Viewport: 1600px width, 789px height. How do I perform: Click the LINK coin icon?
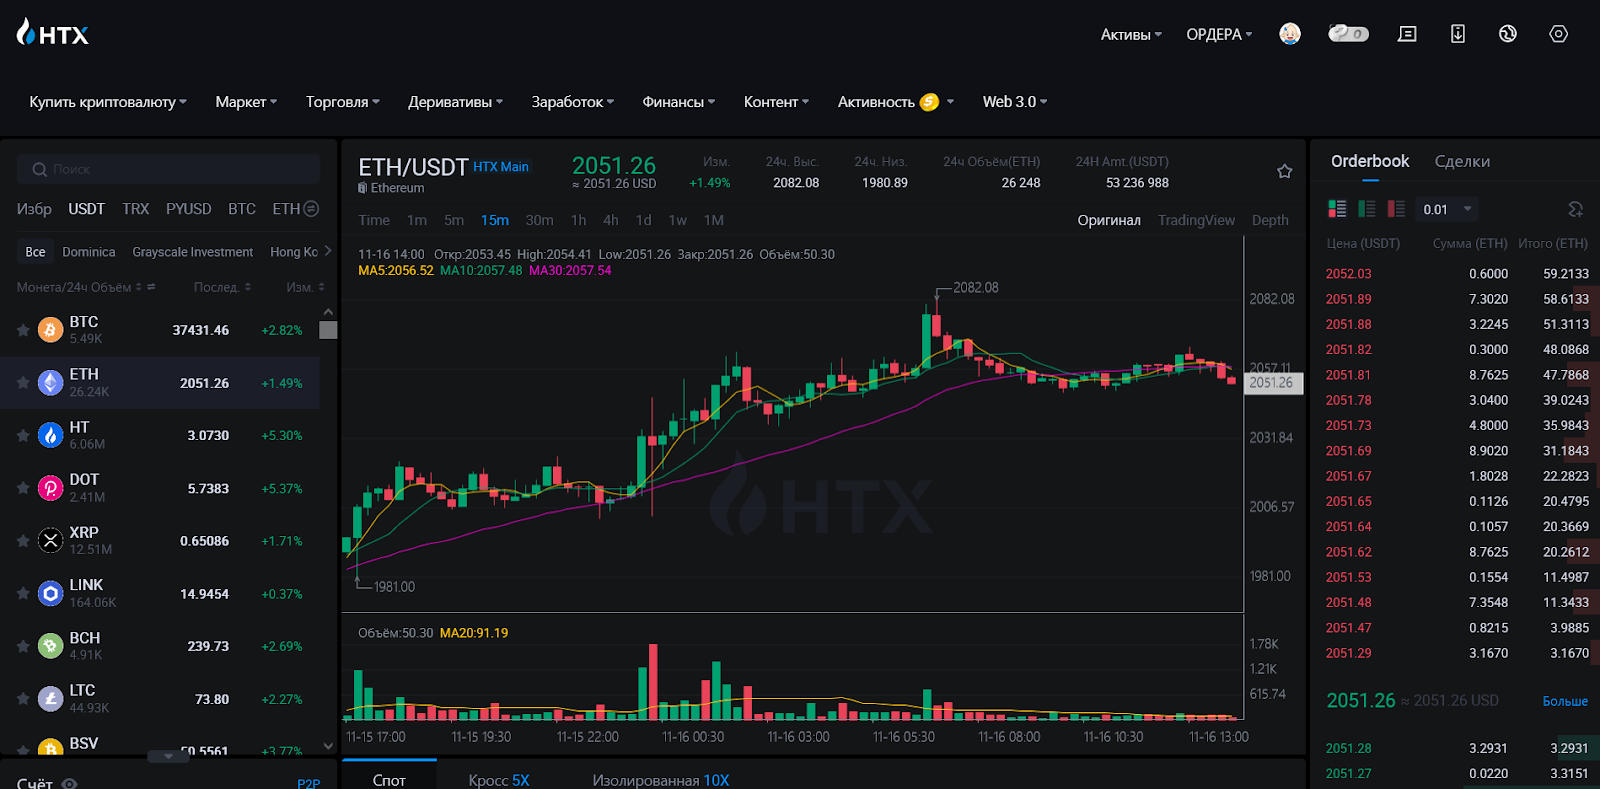click(50, 593)
